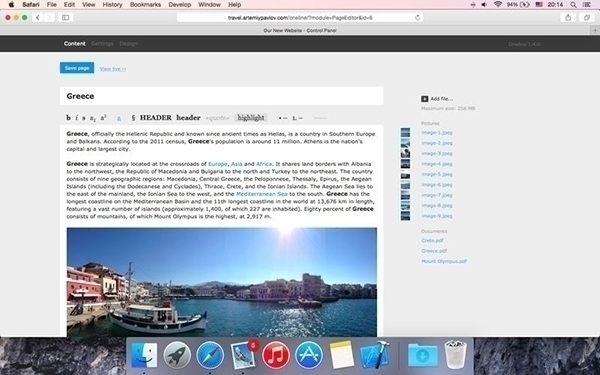Open the Greece.pdf document link
The height and width of the screenshot is (375, 600).
click(434, 251)
